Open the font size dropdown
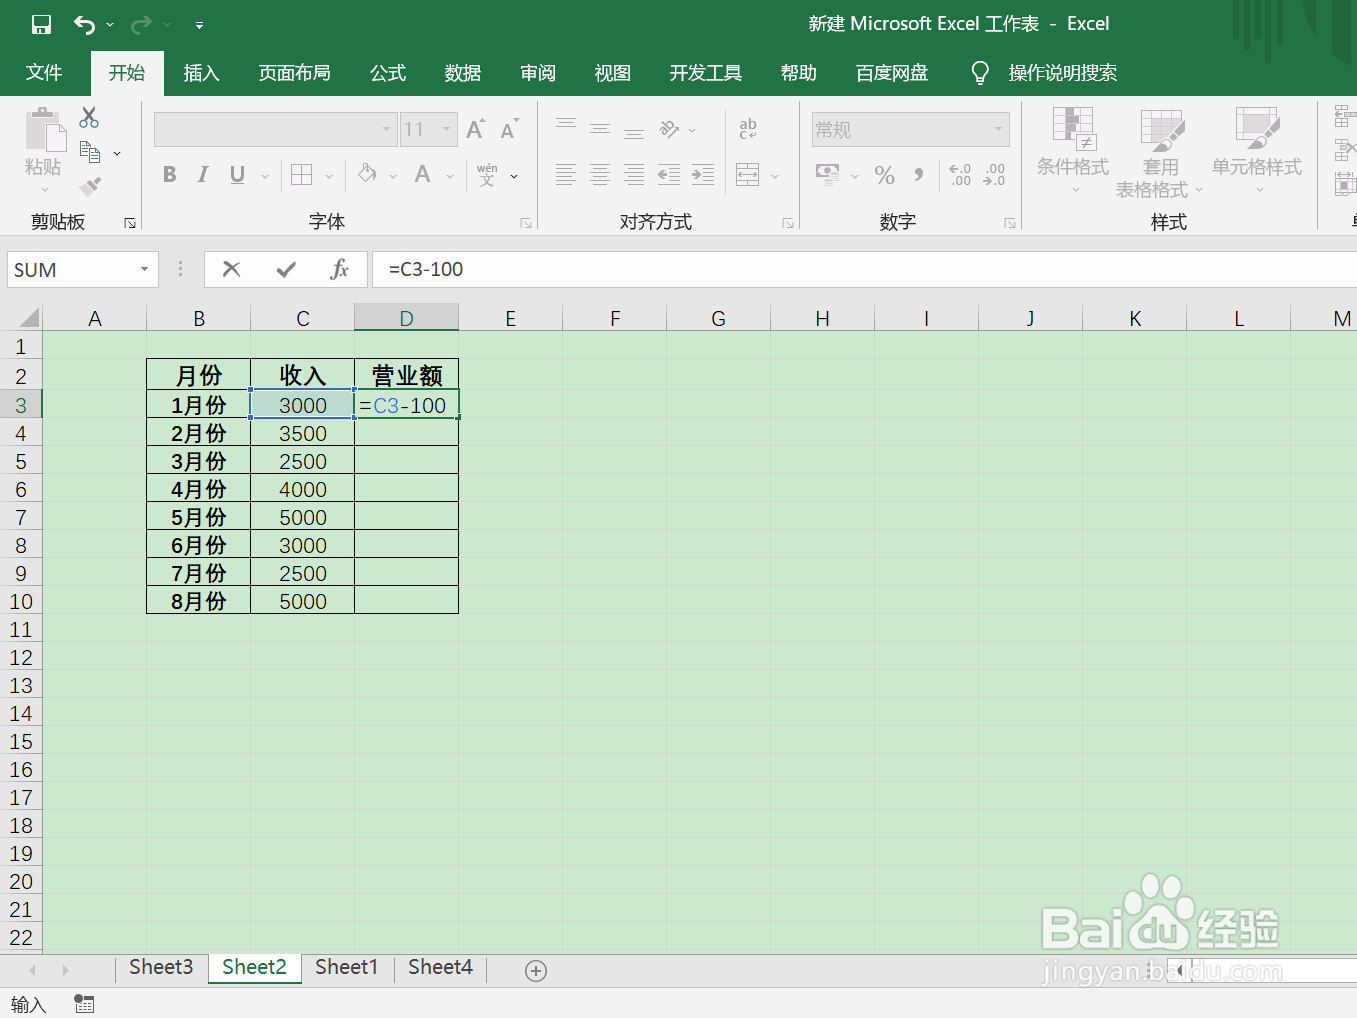 coord(446,129)
